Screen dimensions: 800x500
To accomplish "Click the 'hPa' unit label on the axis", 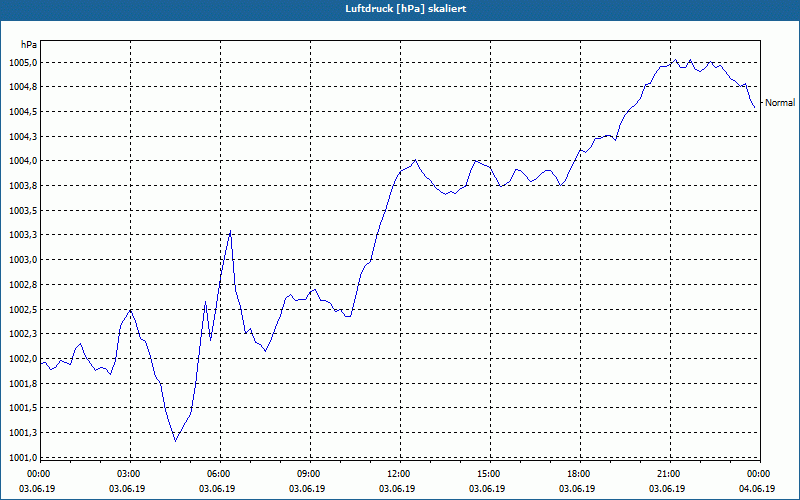I will (29, 45).
